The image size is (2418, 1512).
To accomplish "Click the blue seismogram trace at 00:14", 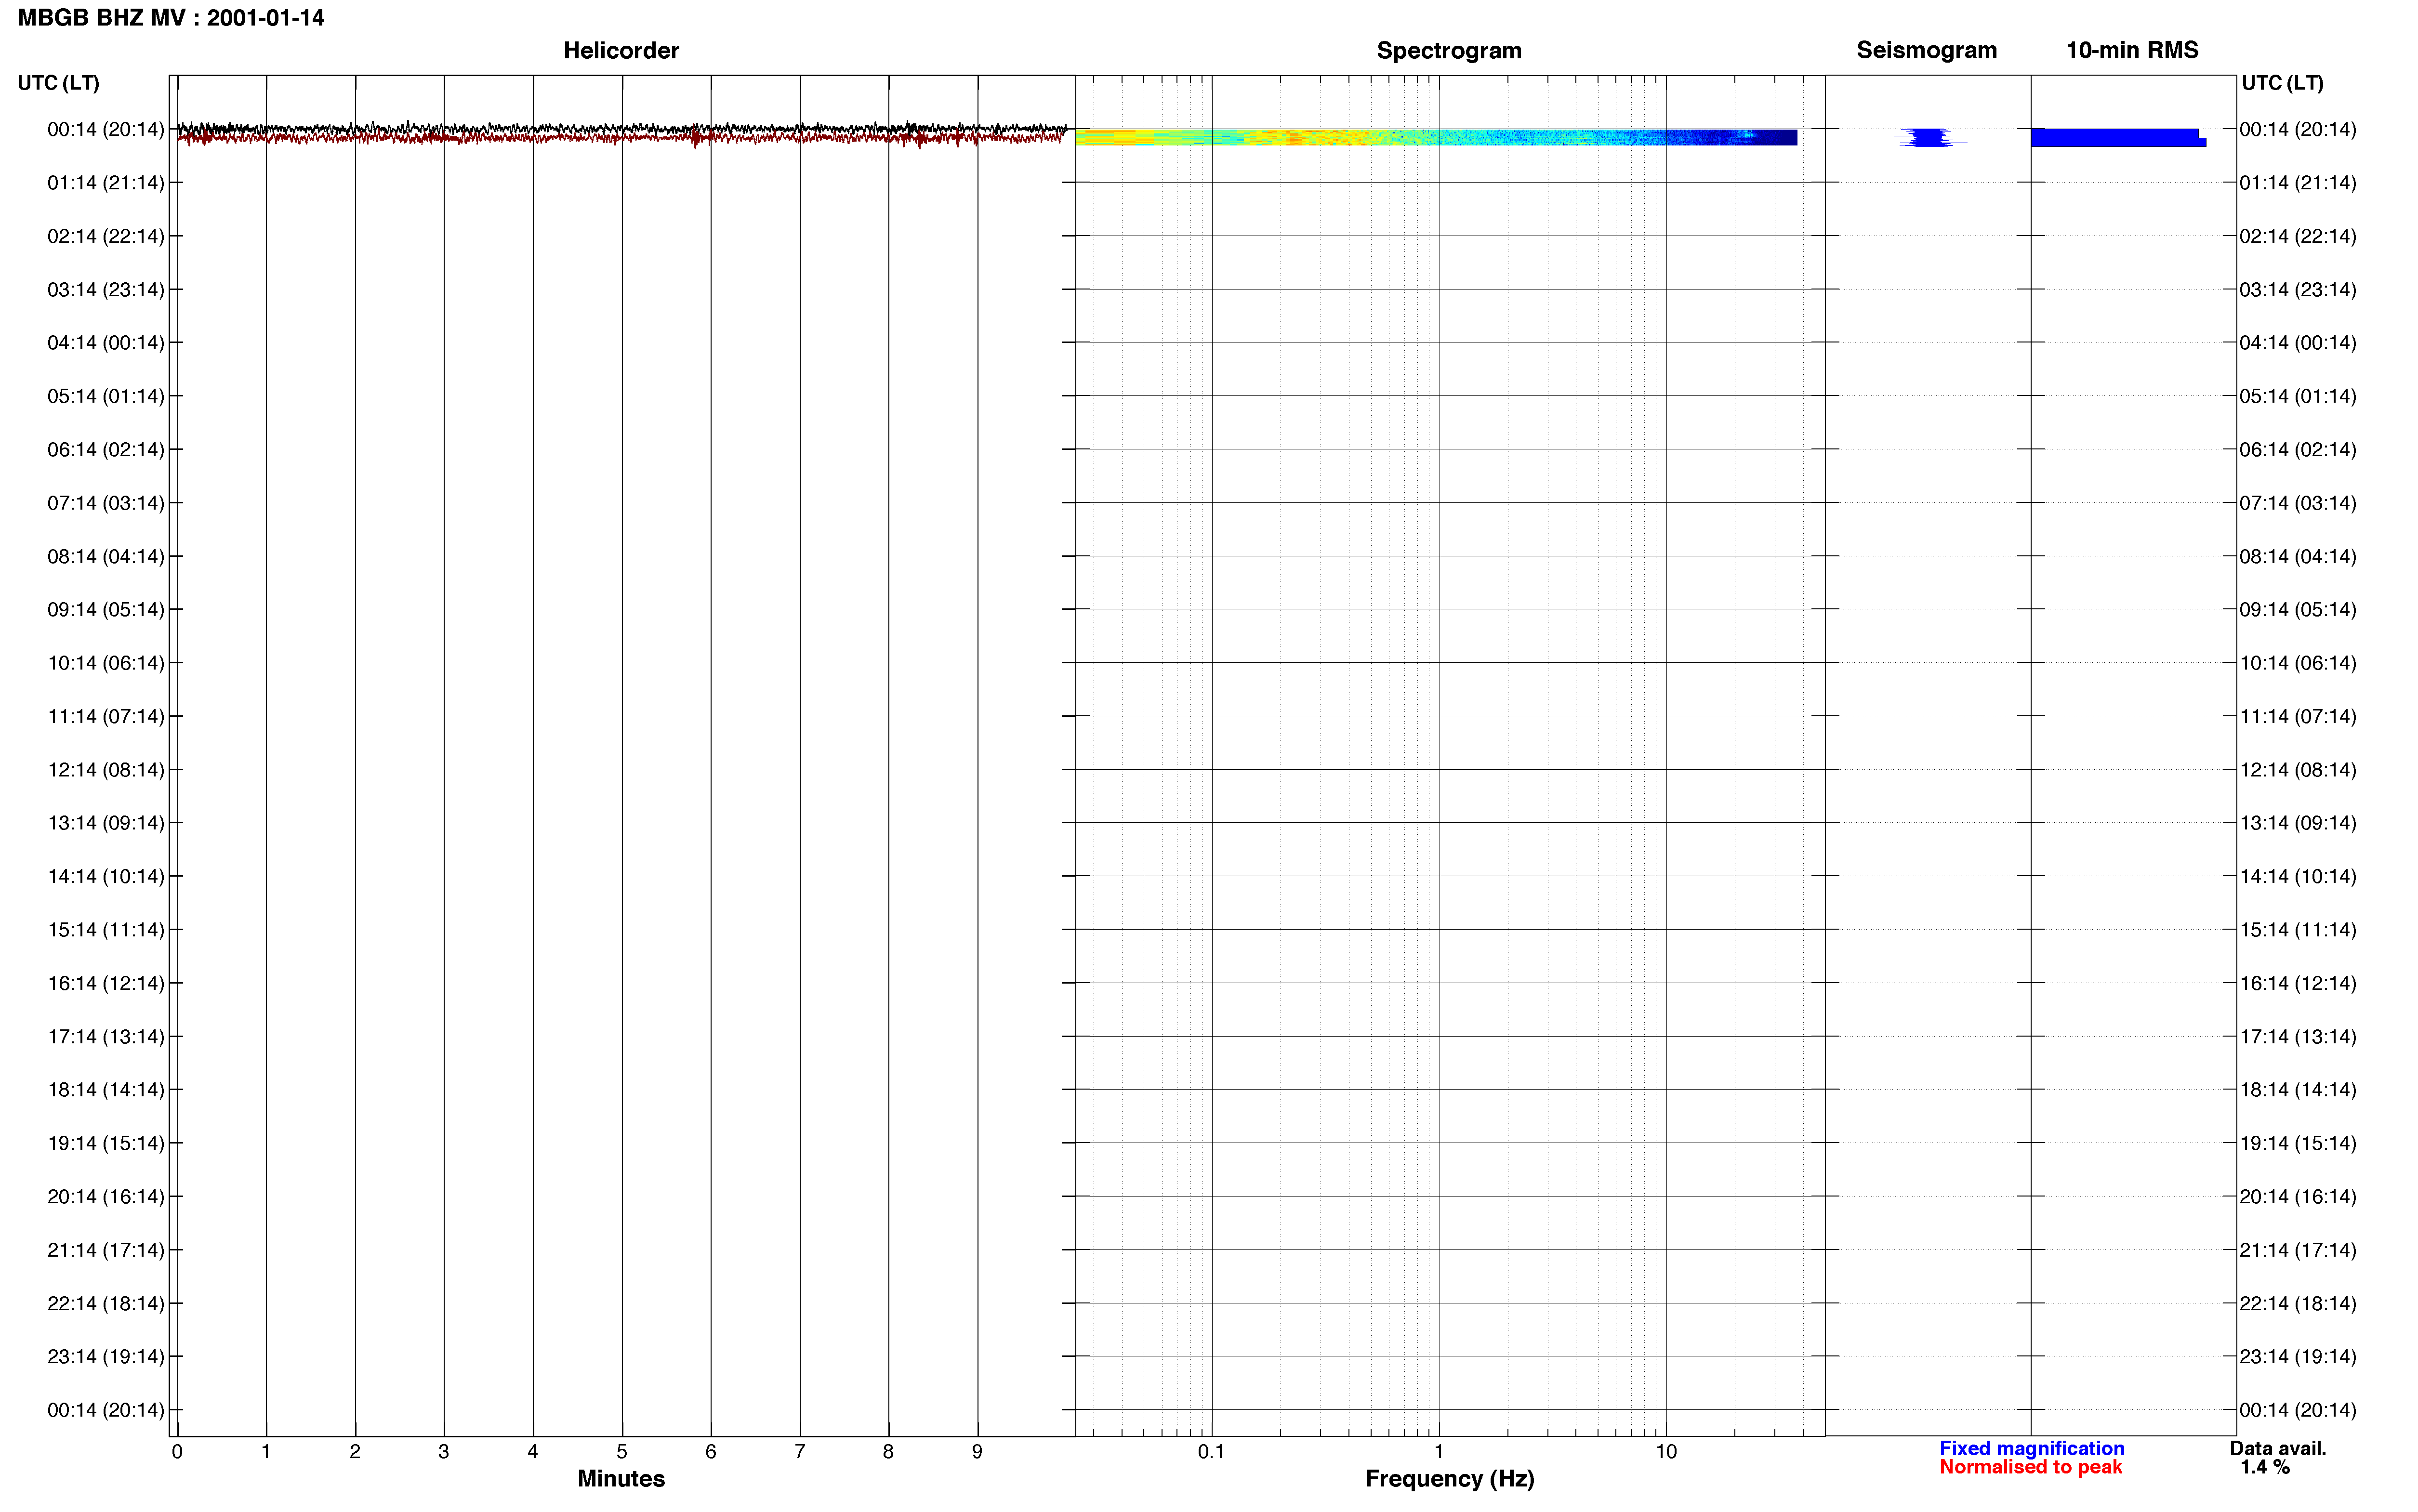I will click(1929, 138).
